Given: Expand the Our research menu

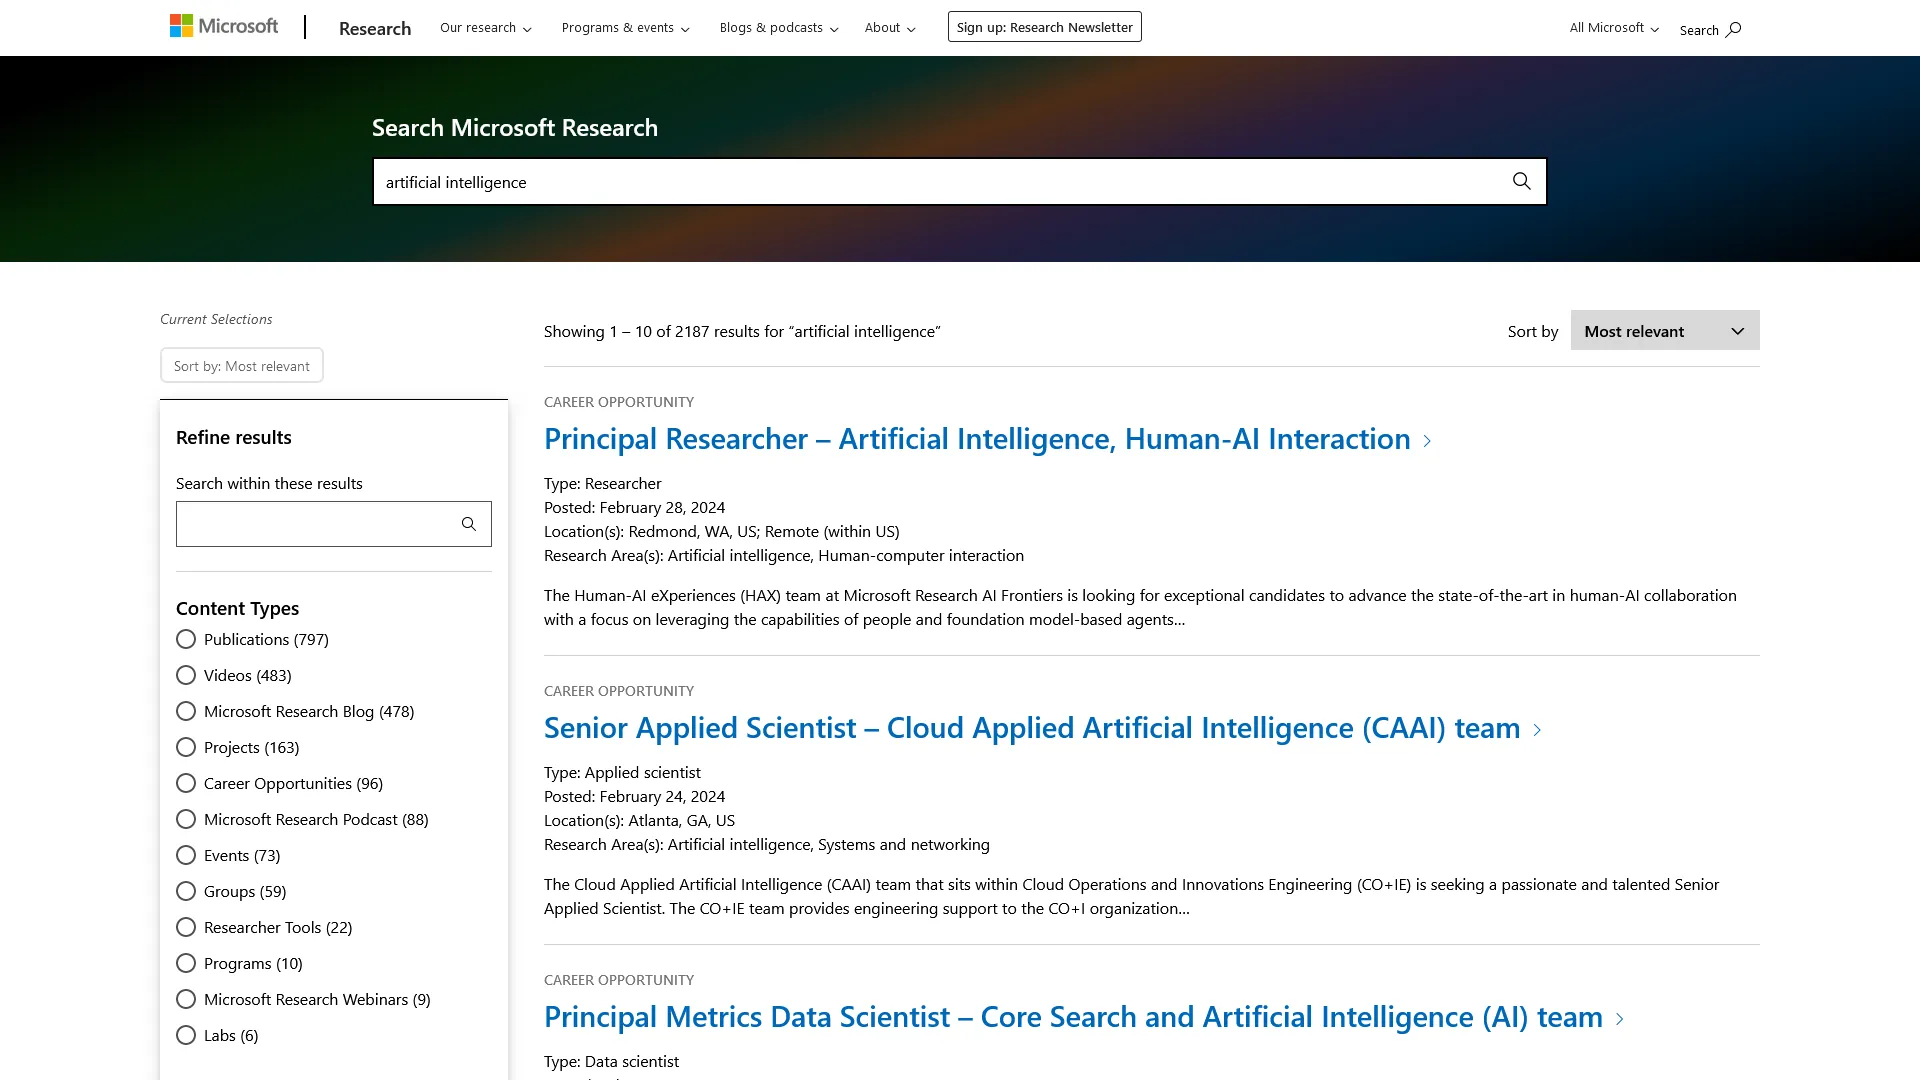Looking at the screenshot, I should (485, 28).
